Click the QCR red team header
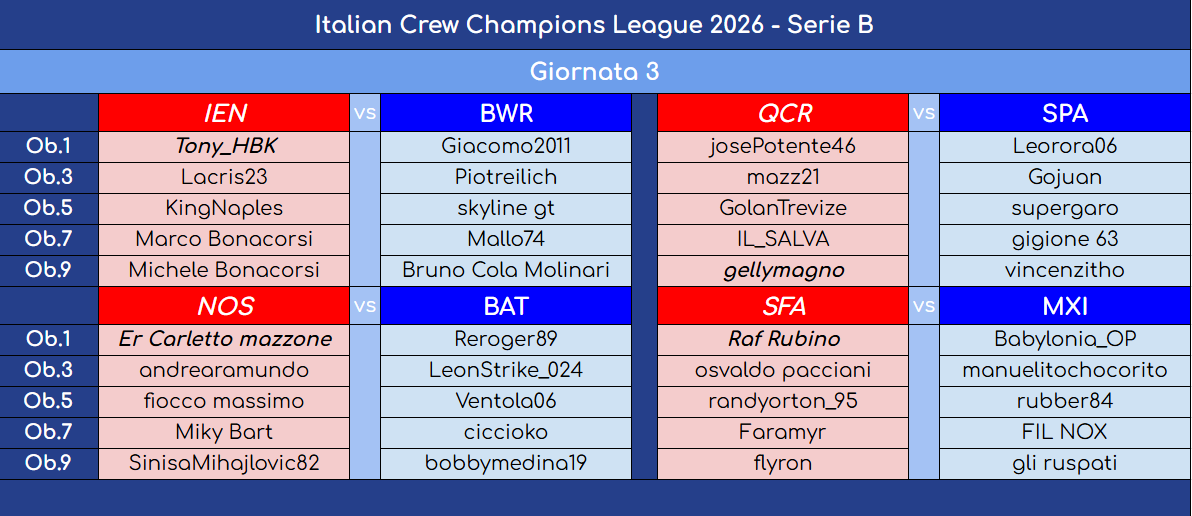Viewport: 1192px width, 516px height. [783, 113]
